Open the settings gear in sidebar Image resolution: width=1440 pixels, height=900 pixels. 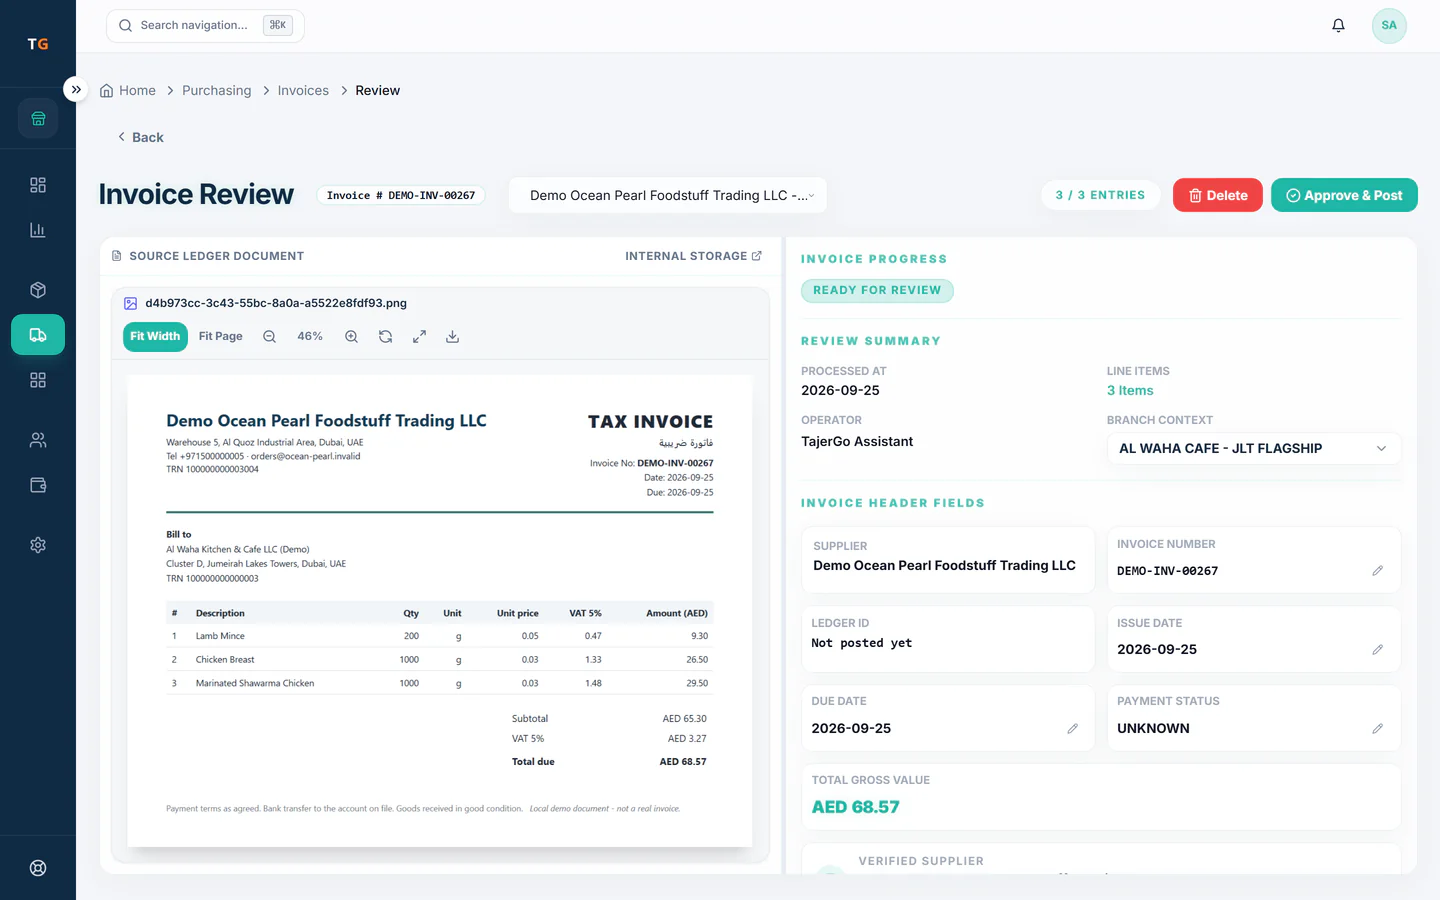[x=38, y=545]
